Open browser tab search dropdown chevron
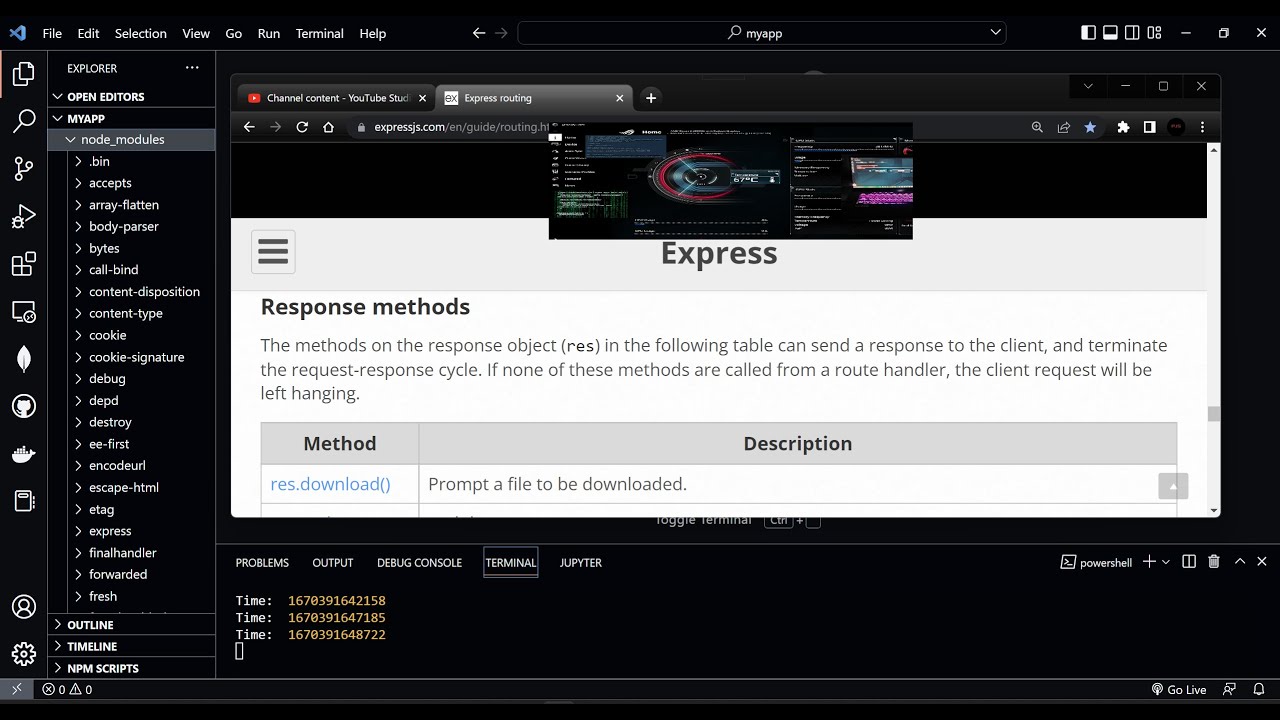The height and width of the screenshot is (720, 1280). click(x=1088, y=86)
